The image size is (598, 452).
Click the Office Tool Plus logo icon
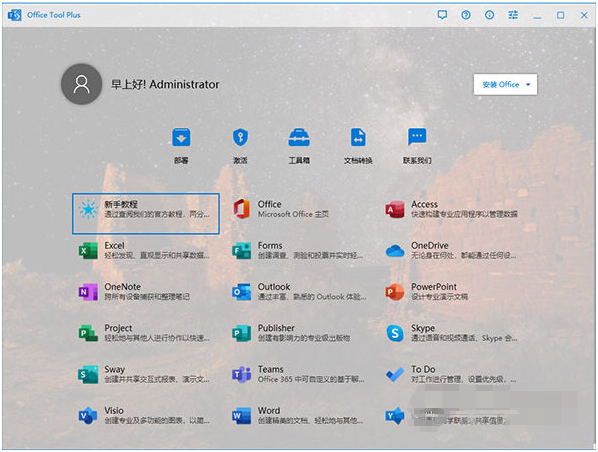point(14,15)
